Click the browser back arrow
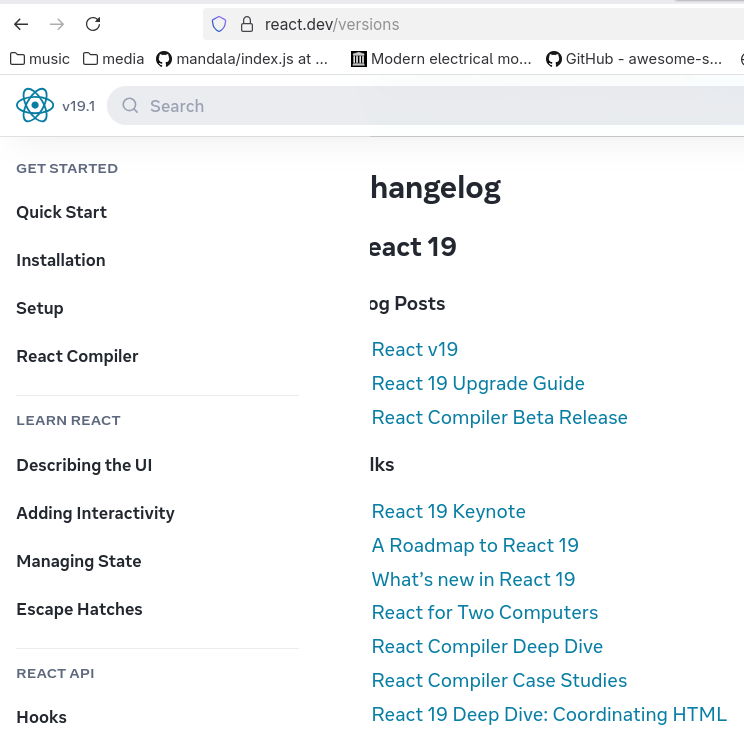The height and width of the screenshot is (730, 744). 21,24
